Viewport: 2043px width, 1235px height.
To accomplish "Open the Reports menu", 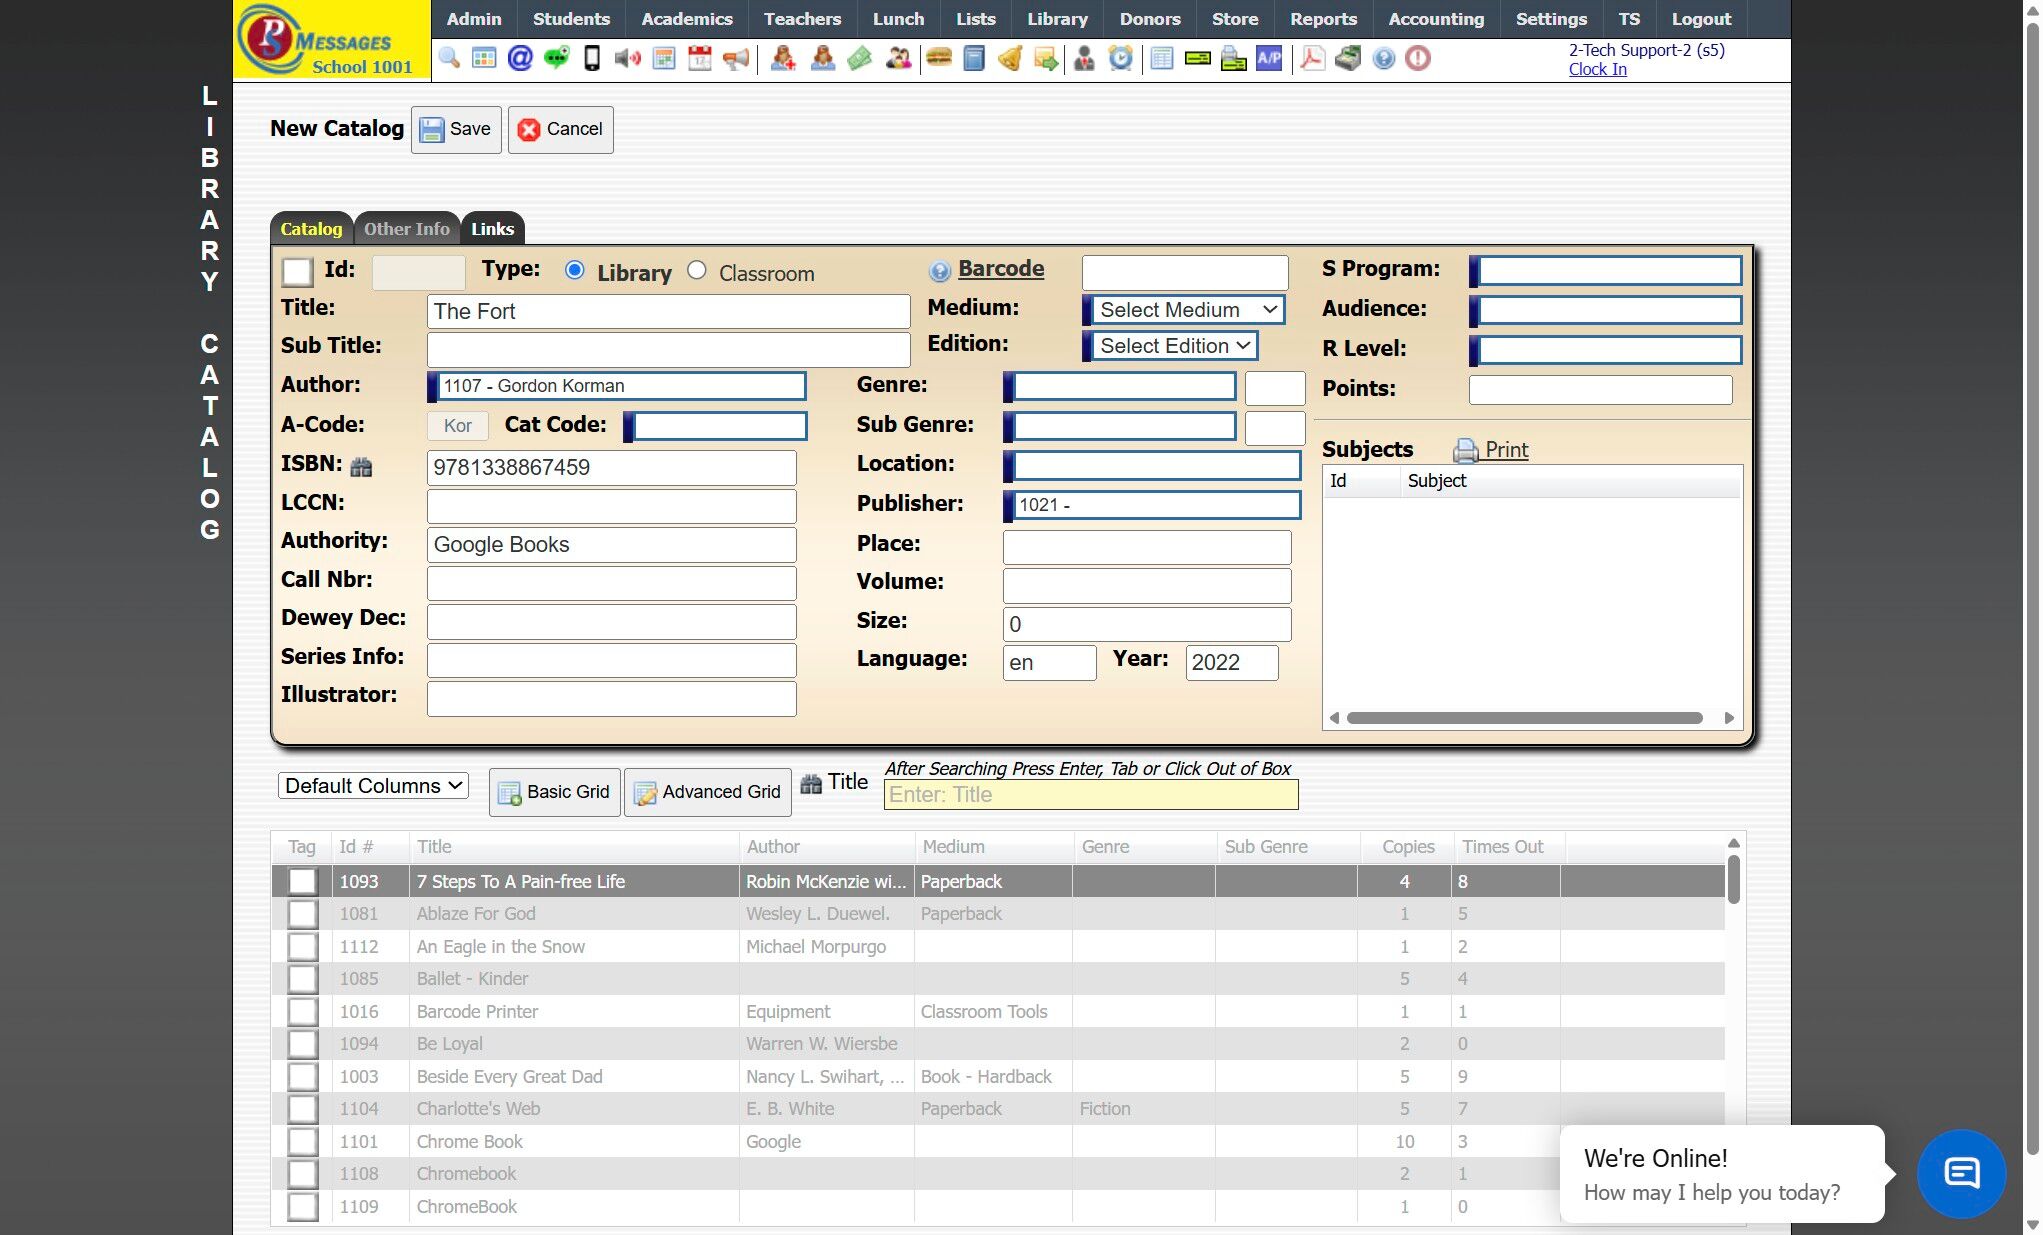I will (1322, 19).
